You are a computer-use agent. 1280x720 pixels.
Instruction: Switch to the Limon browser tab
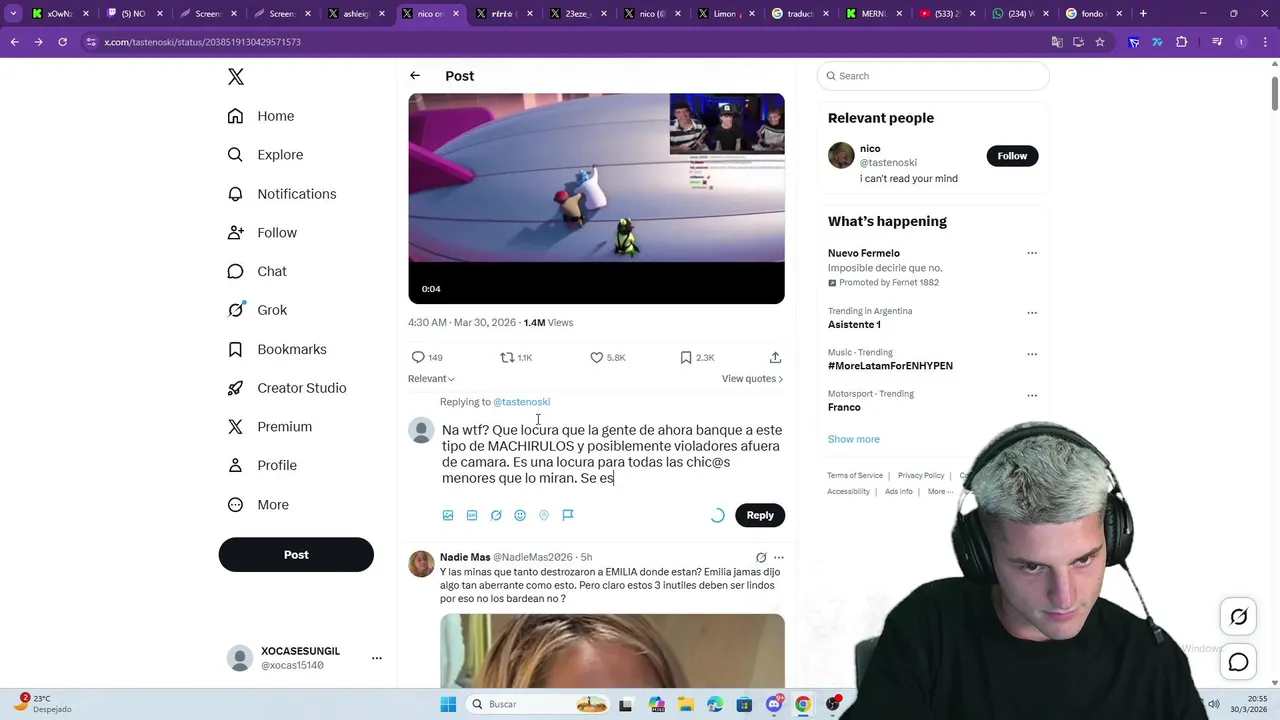727,14
